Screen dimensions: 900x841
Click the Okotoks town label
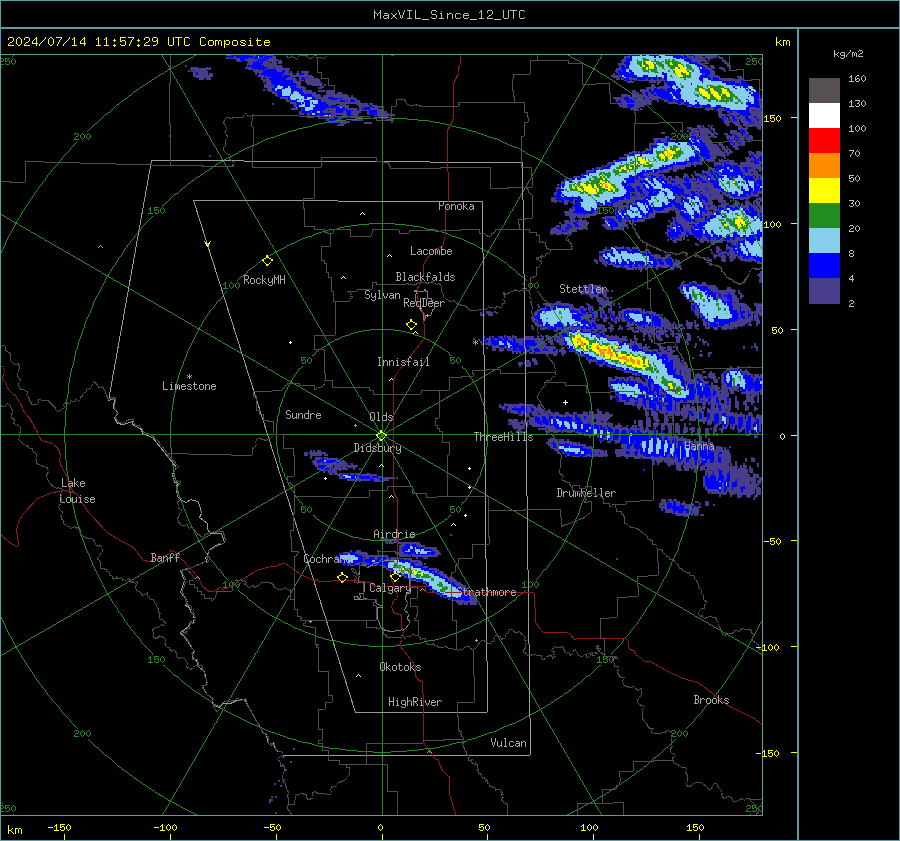(400, 667)
